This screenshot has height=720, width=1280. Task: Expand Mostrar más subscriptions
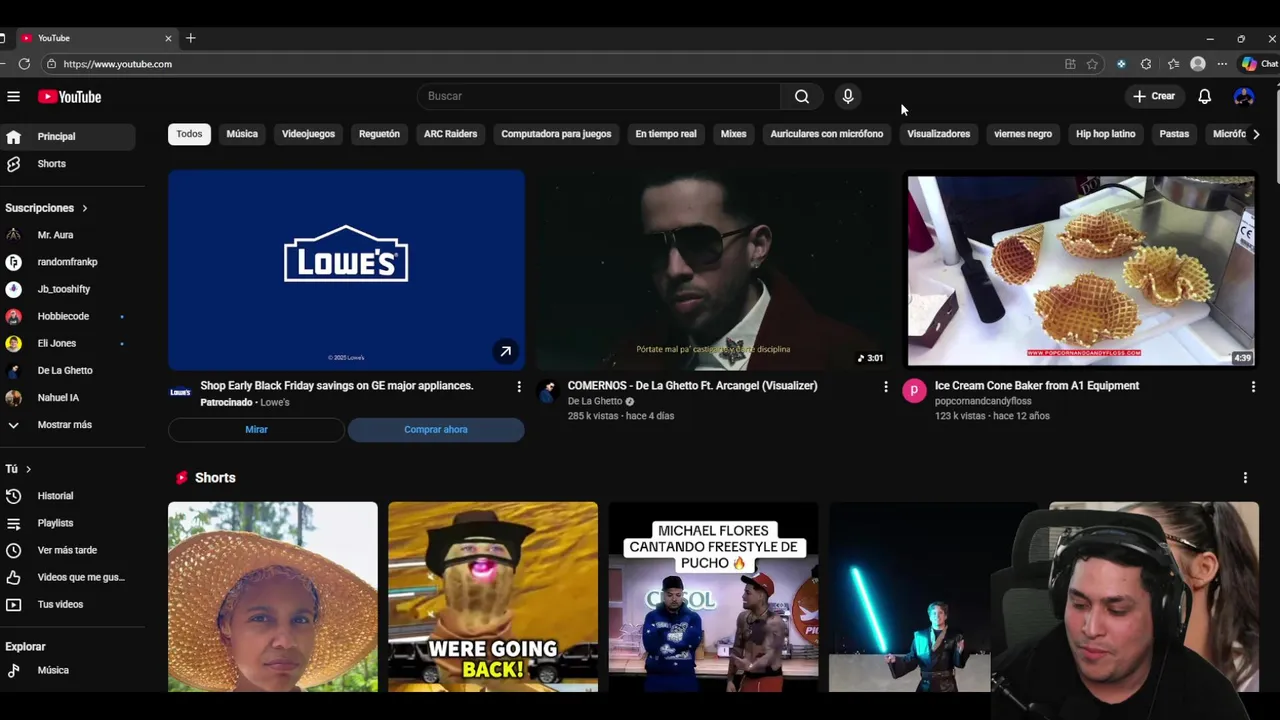coord(67,425)
